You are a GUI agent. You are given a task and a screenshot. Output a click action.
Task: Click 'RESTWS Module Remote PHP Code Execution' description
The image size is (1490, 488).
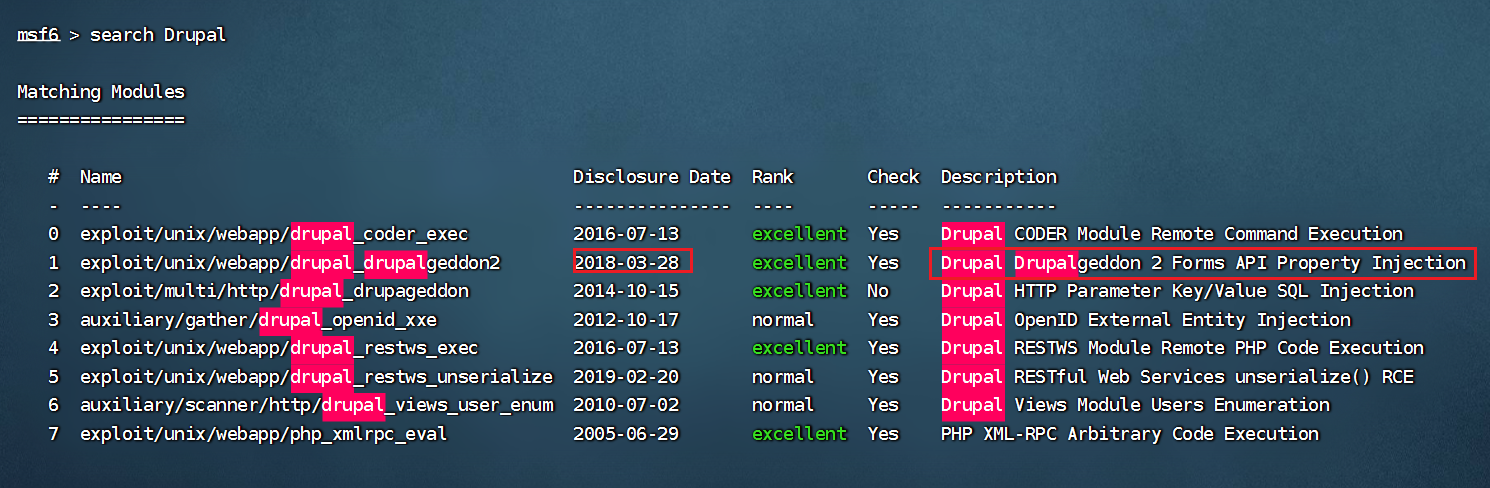tap(1219, 348)
